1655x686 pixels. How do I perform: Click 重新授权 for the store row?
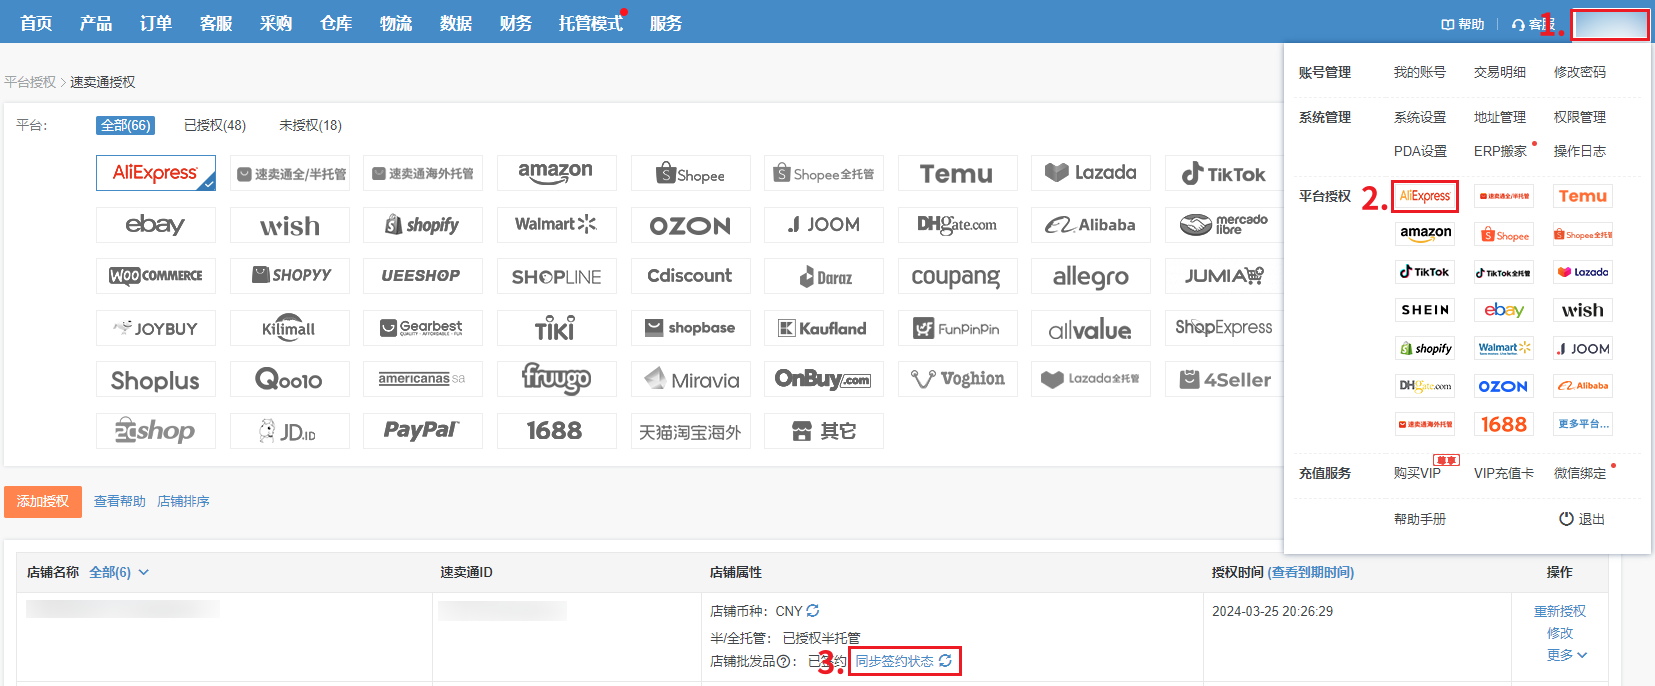pos(1560,611)
